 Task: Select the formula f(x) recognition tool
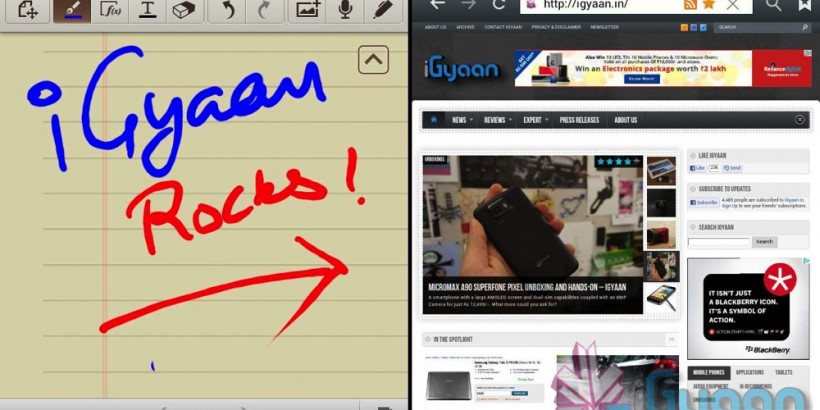[110, 10]
